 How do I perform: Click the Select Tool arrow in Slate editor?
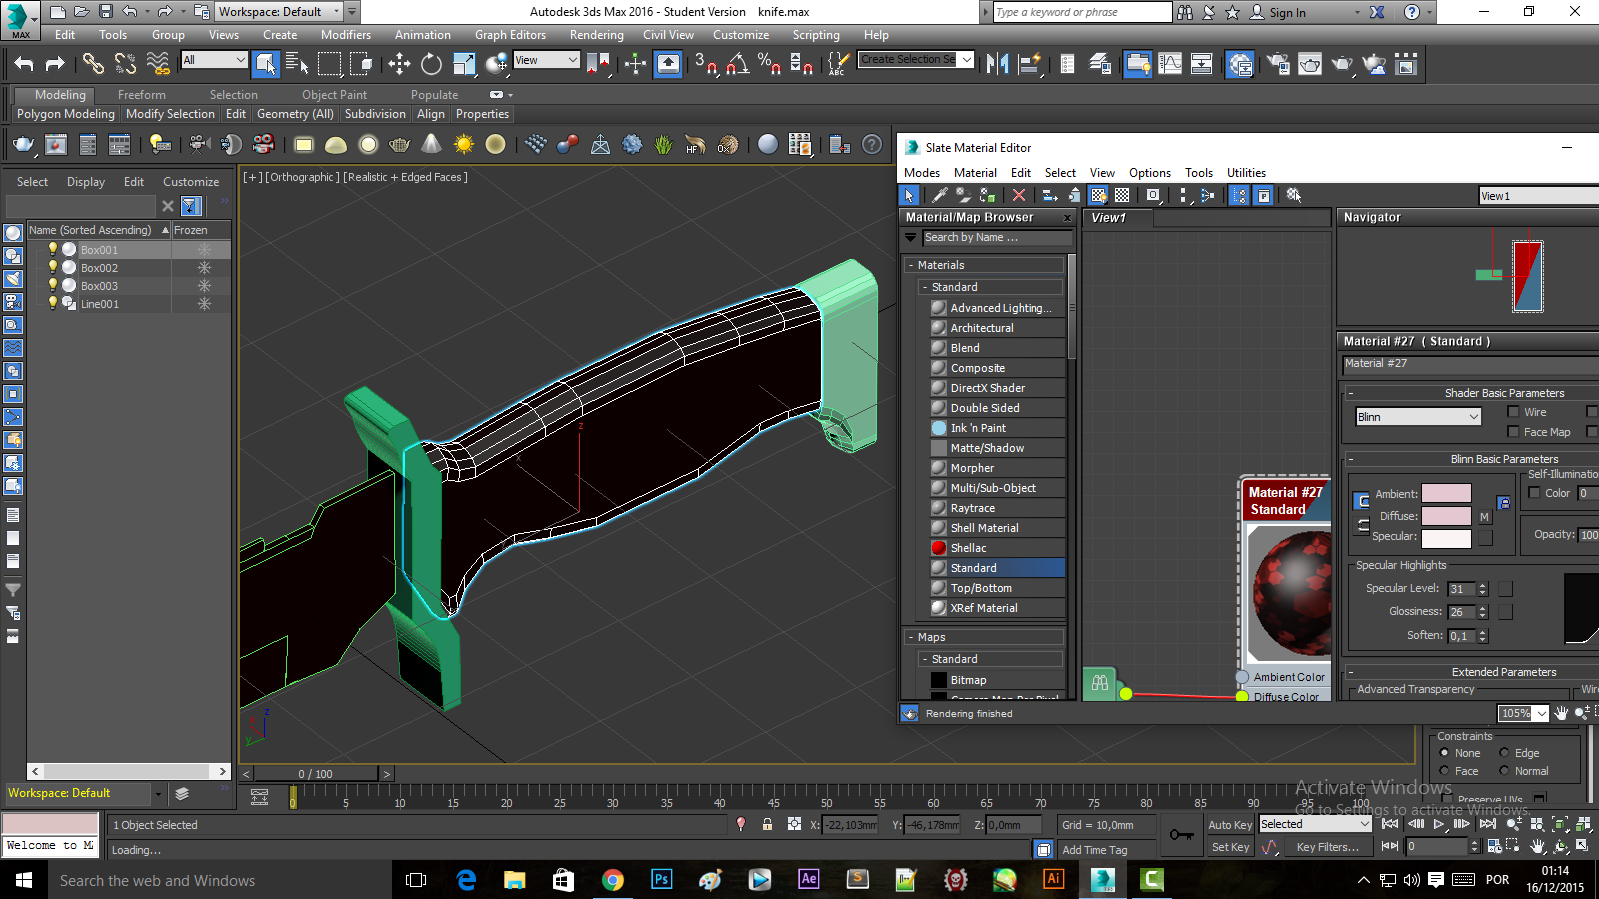(x=909, y=195)
